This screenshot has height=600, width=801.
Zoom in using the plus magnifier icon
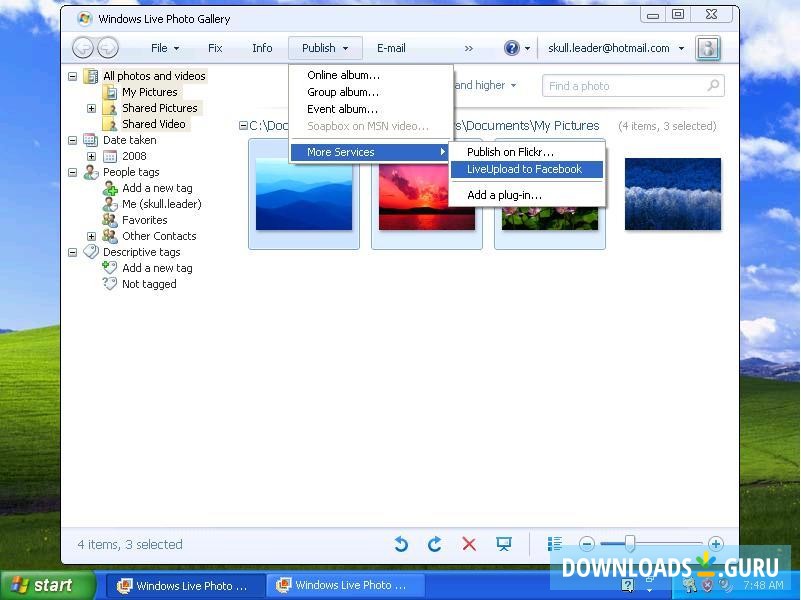716,543
